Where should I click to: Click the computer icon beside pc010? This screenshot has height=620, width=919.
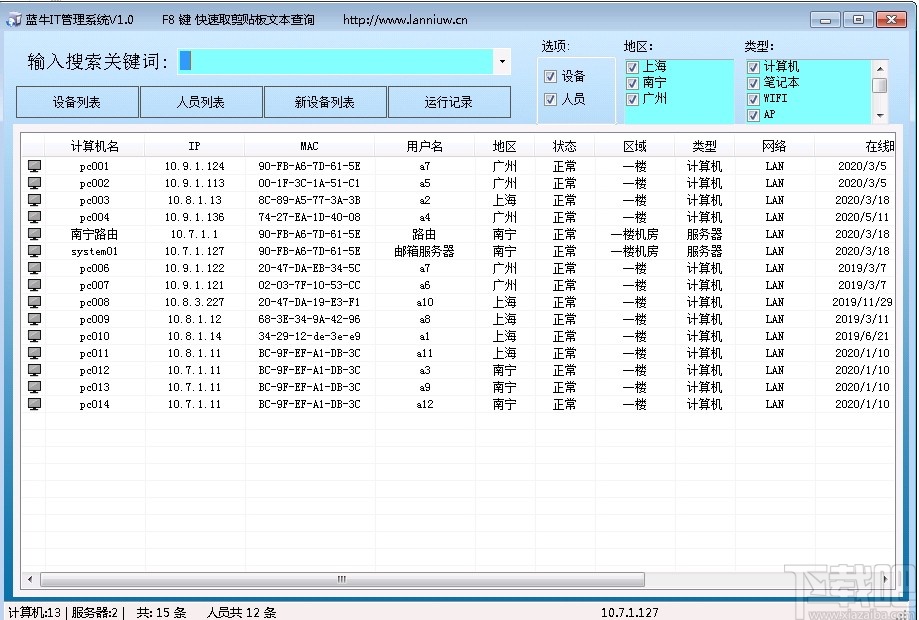[34, 336]
